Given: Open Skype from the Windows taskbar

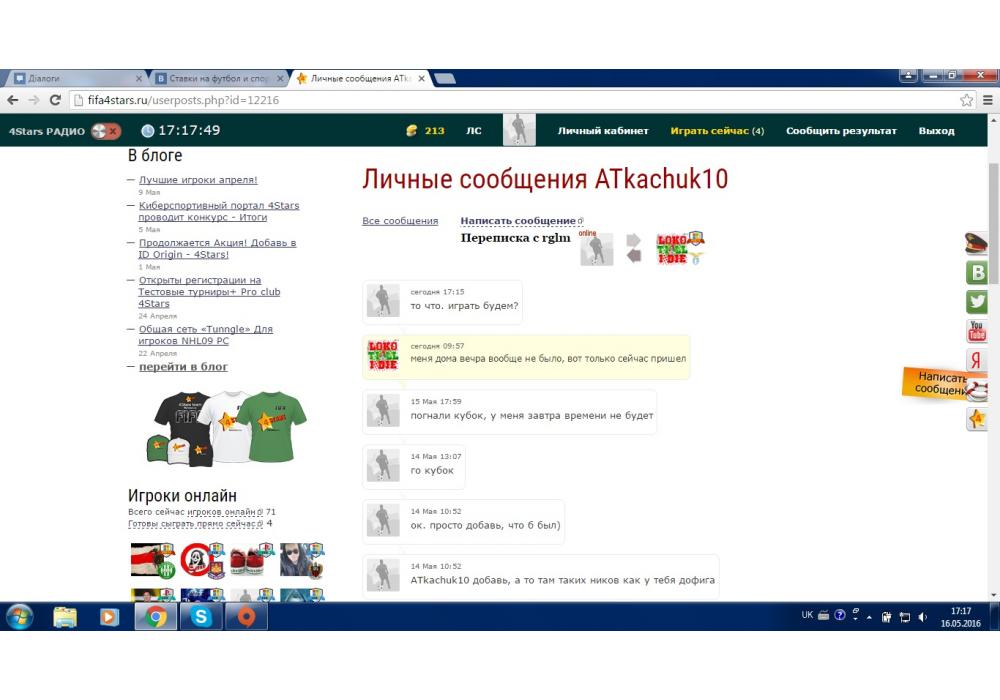Looking at the screenshot, I should tap(201, 617).
